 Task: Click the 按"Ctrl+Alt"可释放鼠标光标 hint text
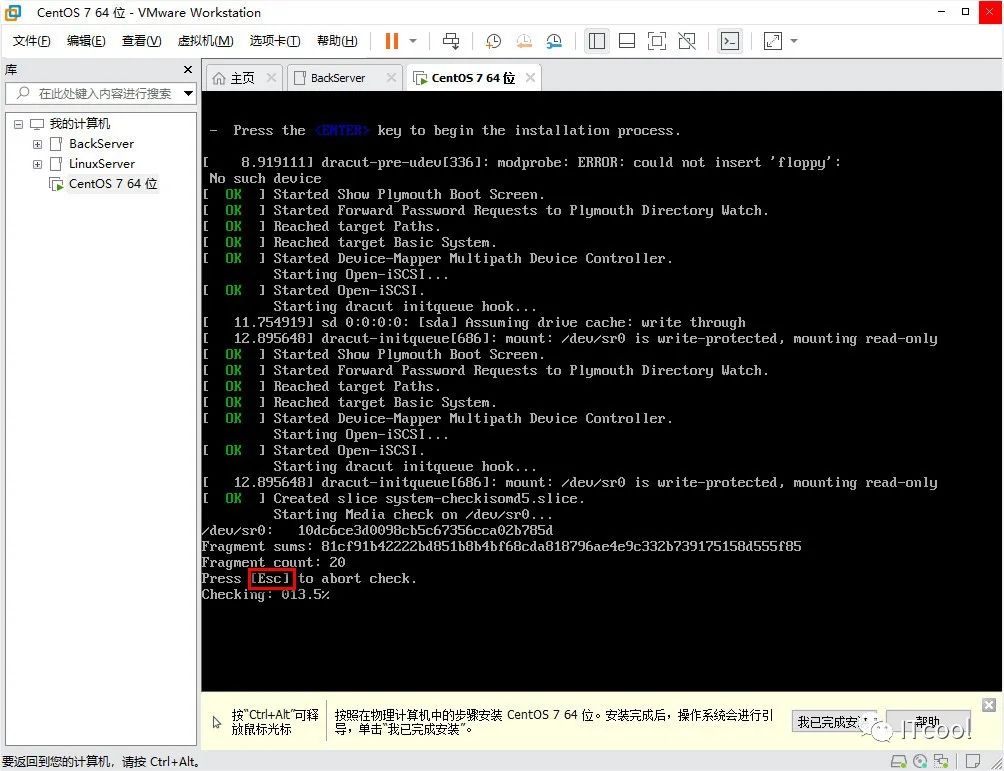275,722
